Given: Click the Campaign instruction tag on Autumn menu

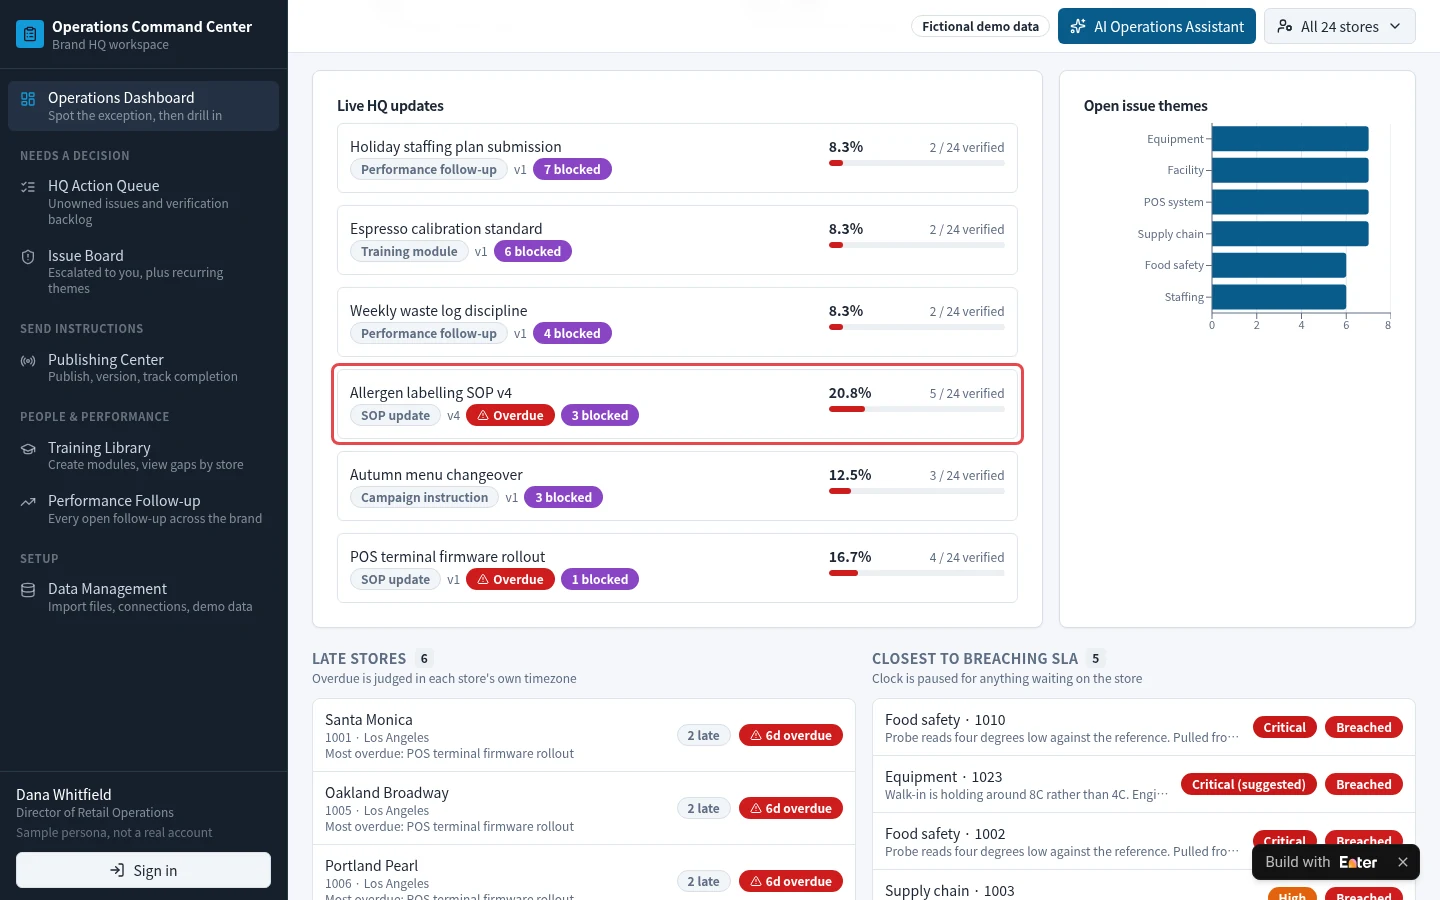Looking at the screenshot, I should coord(424,497).
